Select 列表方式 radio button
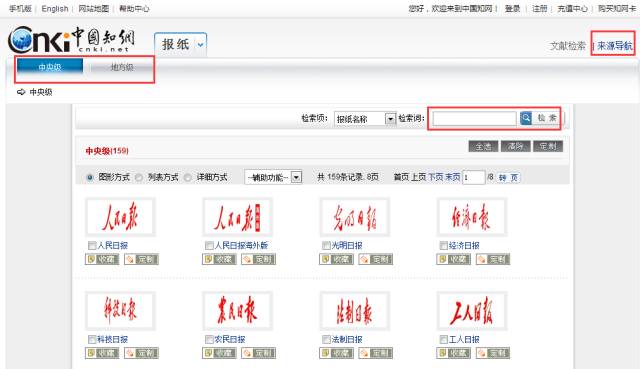Viewport: 640px width, 369px height. (139, 178)
